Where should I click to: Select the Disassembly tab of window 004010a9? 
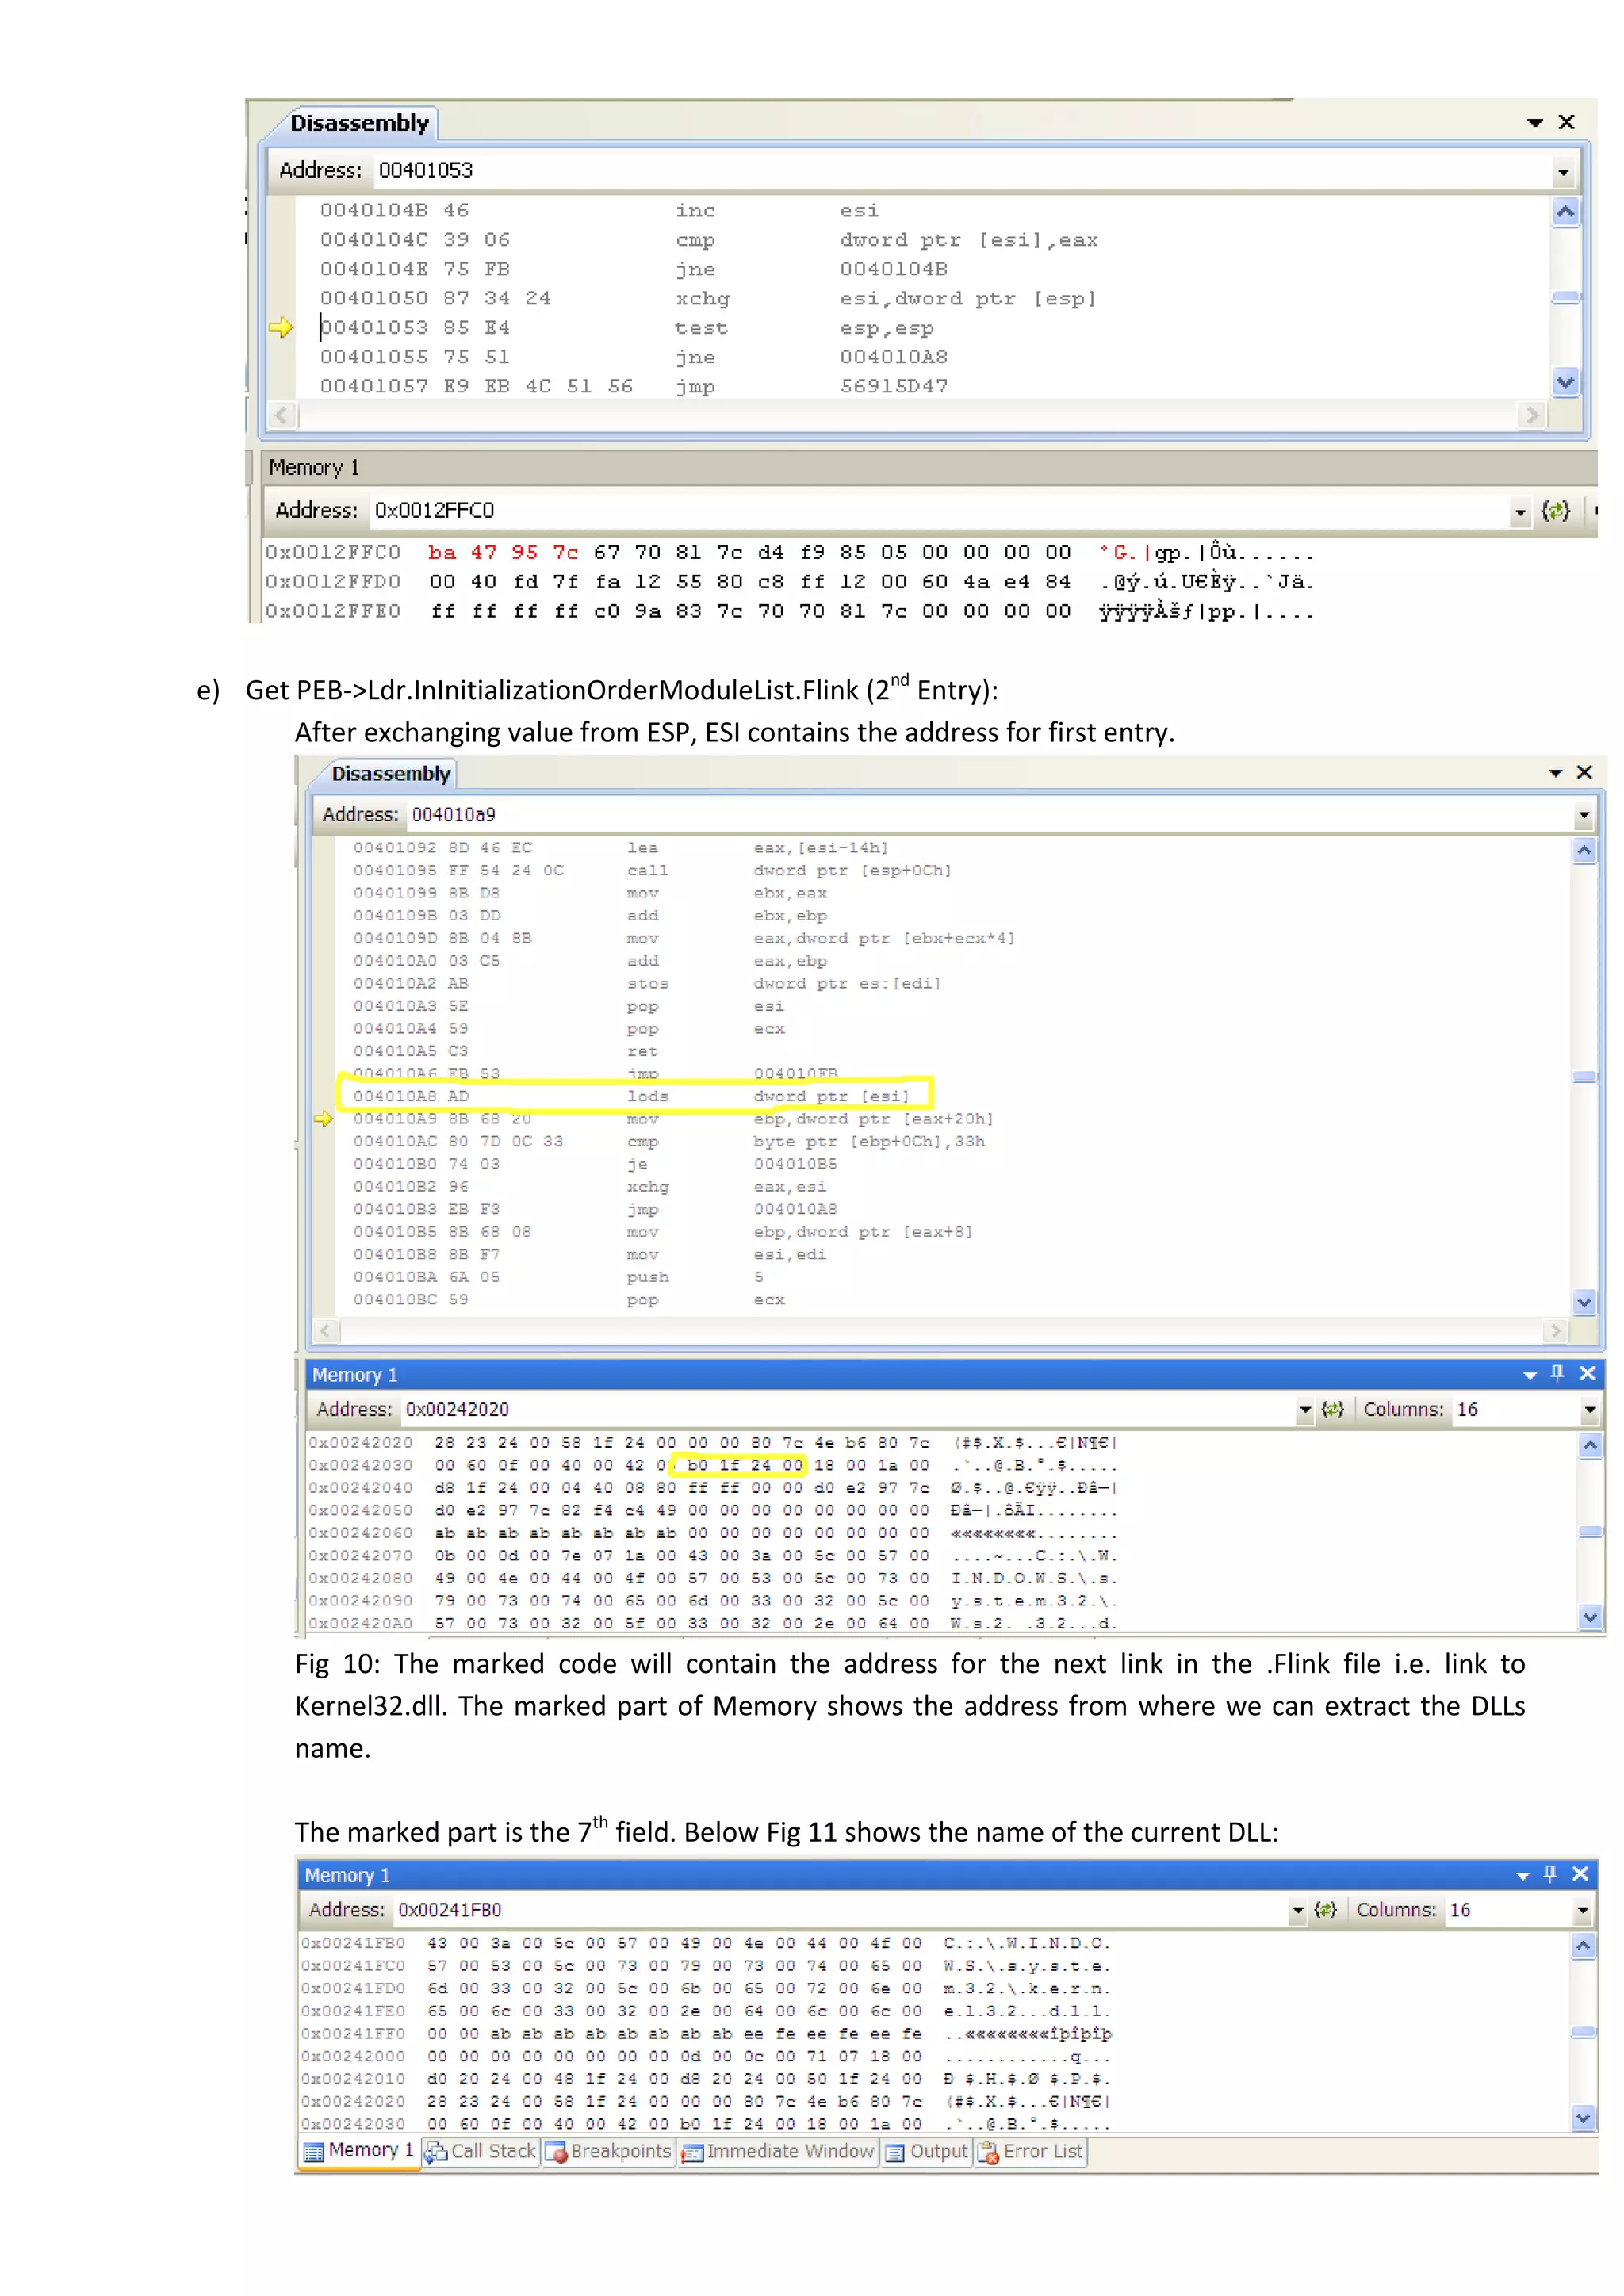coord(391,774)
